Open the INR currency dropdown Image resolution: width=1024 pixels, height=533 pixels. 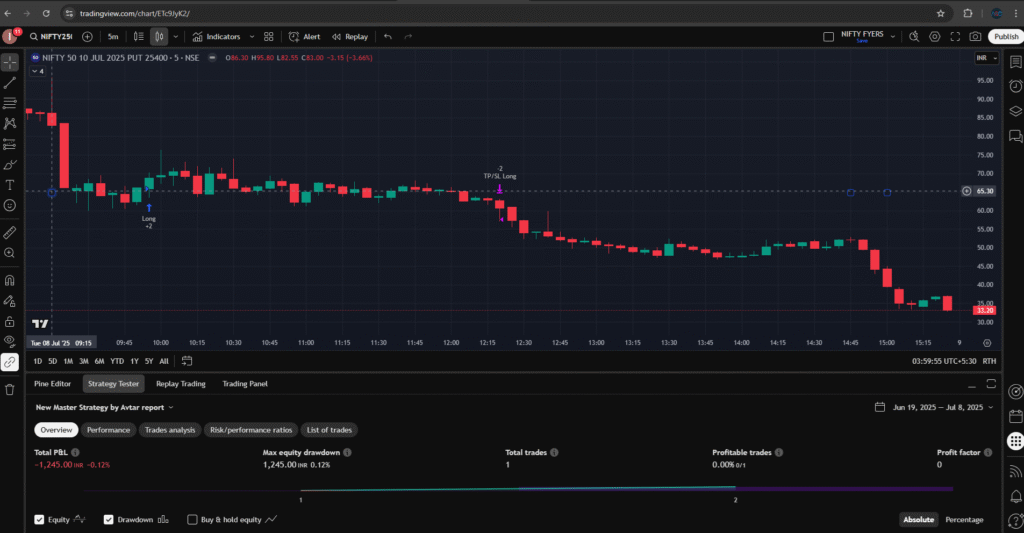click(x=986, y=58)
